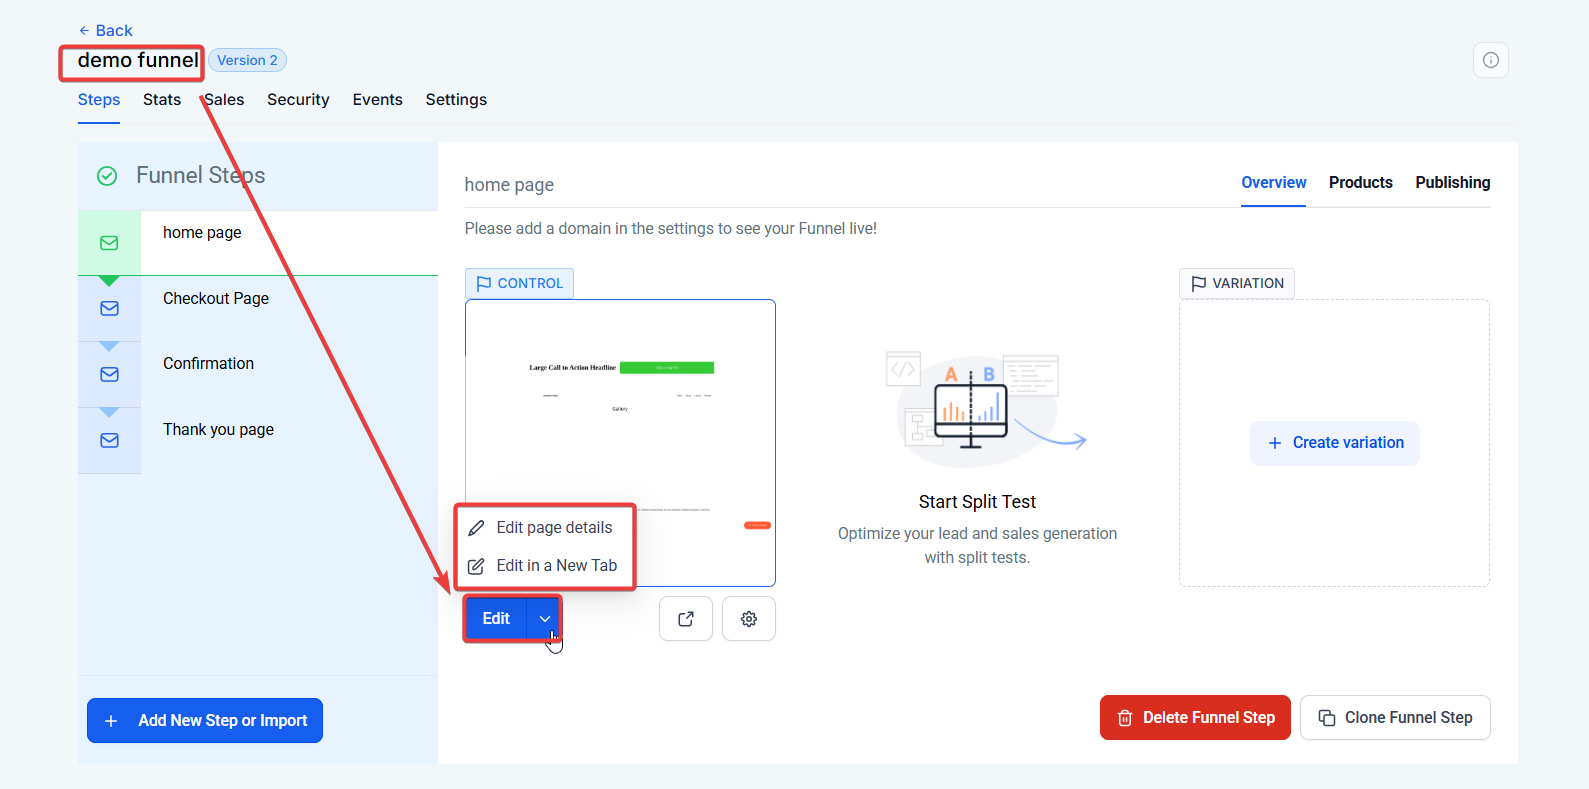Image resolution: width=1589 pixels, height=789 pixels.
Task: Choose Edit page details from menu
Action: point(554,528)
